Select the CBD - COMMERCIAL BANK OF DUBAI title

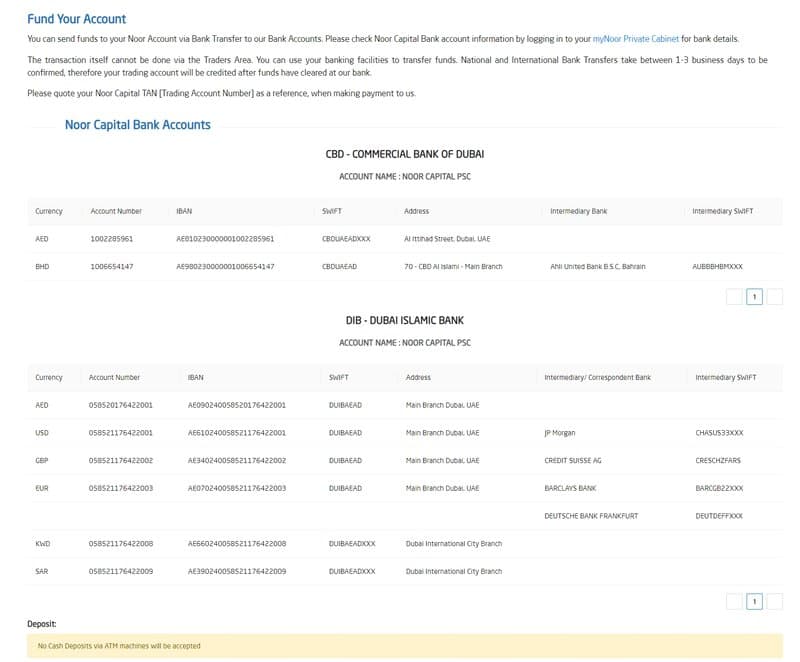(x=405, y=154)
